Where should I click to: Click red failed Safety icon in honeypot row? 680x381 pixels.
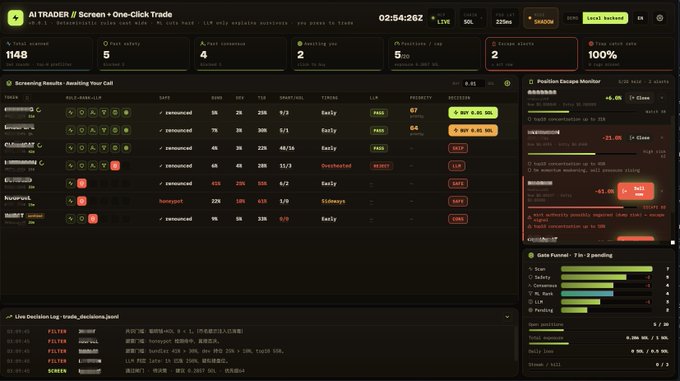tap(82, 201)
